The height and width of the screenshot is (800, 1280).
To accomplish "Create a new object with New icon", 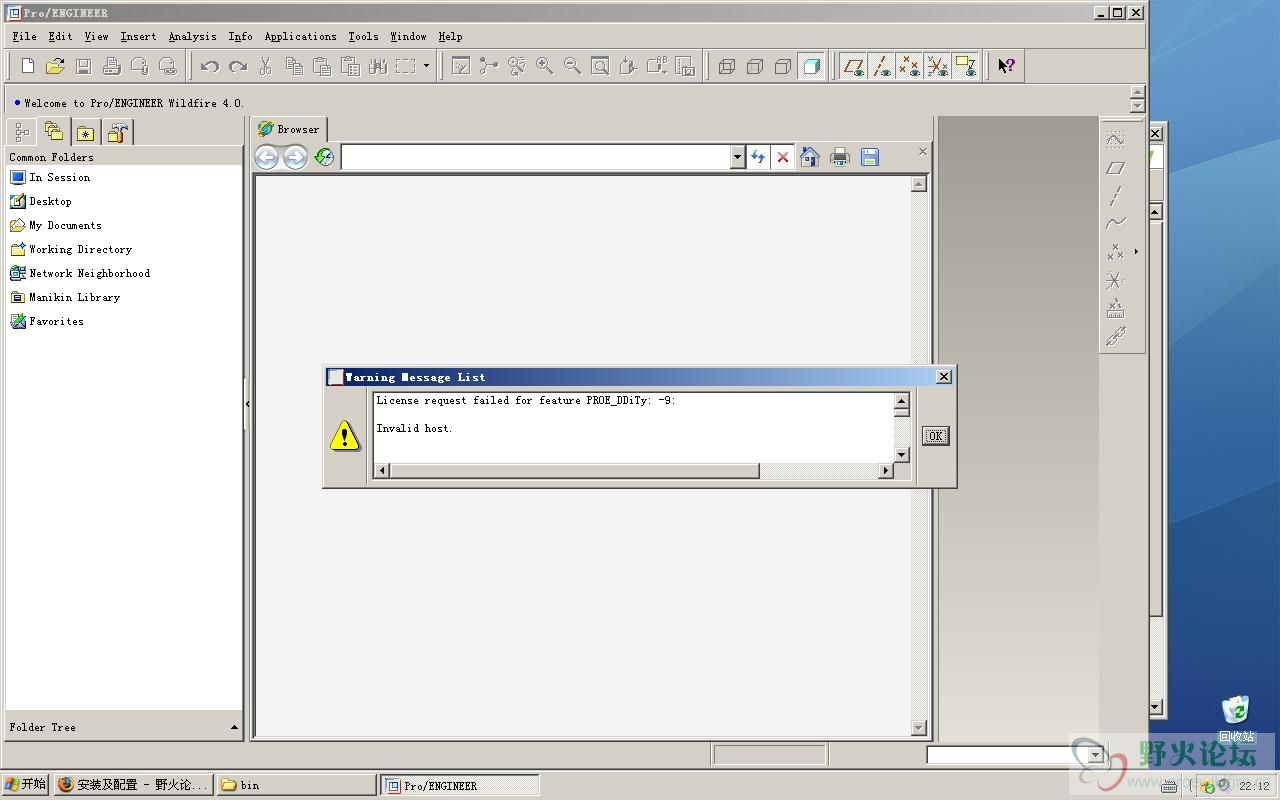I will click(x=28, y=66).
